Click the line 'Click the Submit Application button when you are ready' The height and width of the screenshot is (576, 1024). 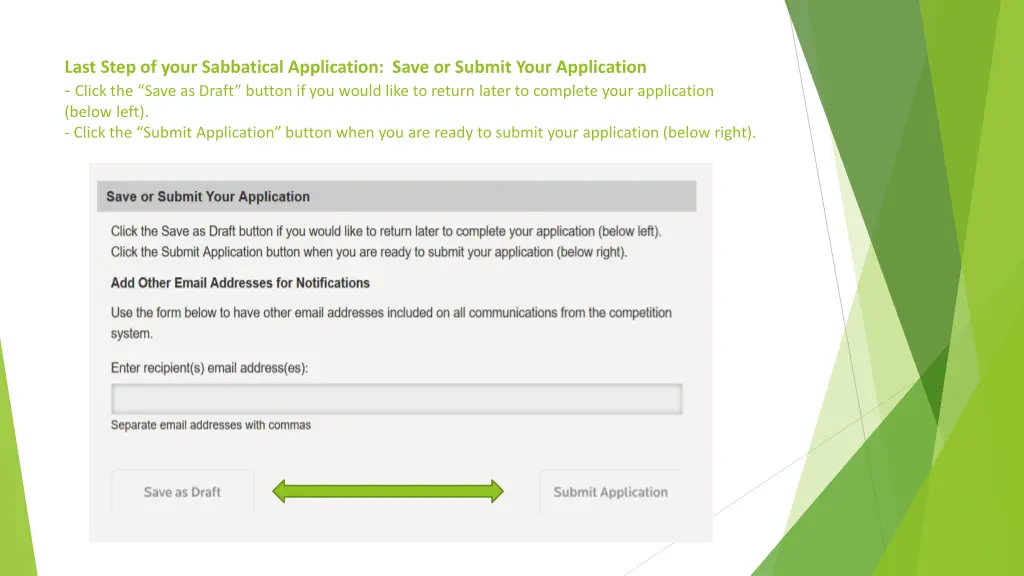369,252
